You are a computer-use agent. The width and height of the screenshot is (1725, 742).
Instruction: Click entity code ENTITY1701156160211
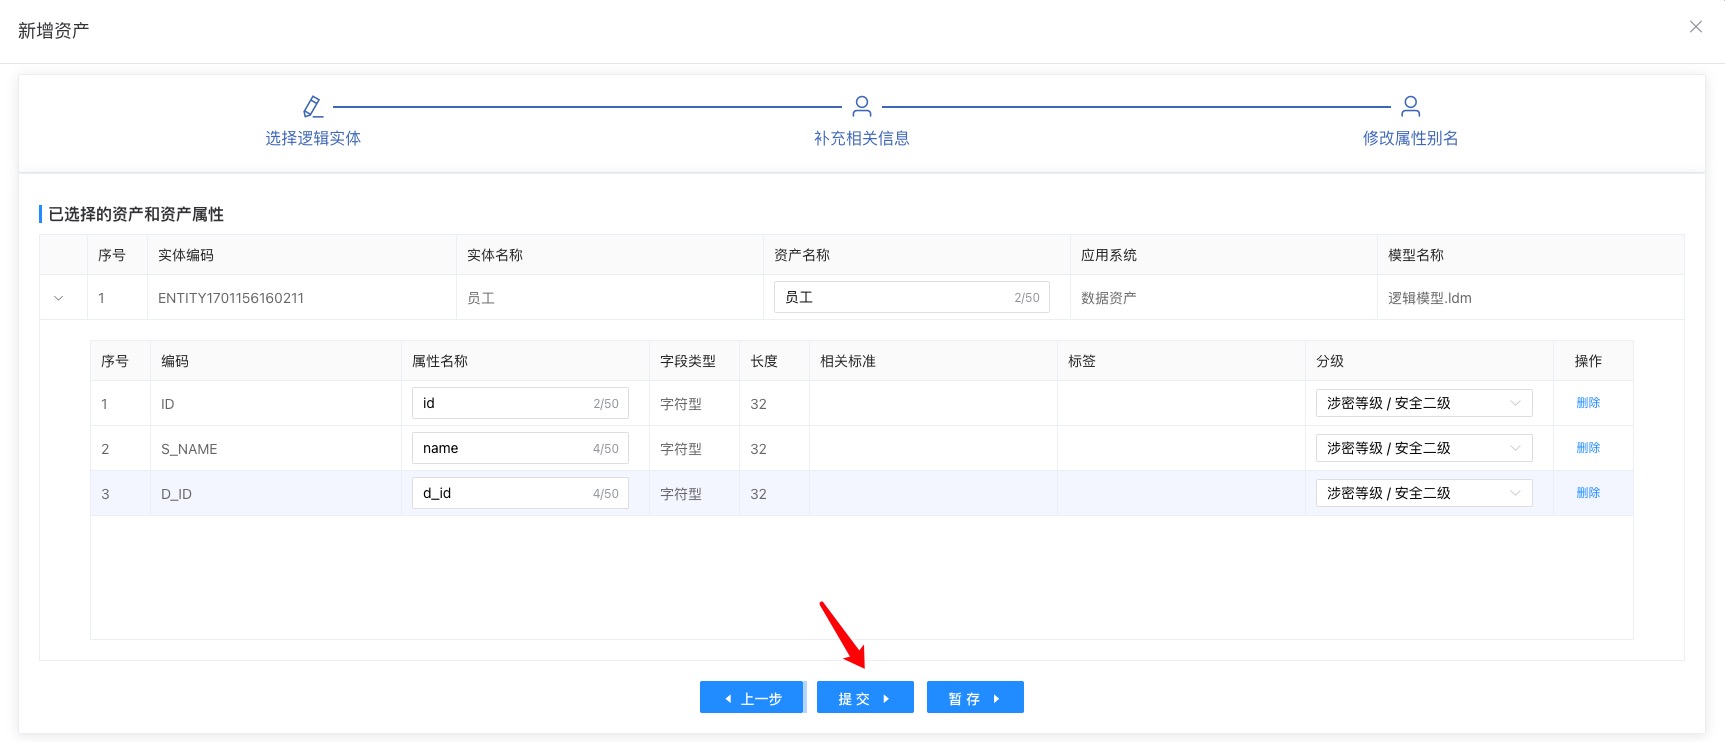pos(231,298)
